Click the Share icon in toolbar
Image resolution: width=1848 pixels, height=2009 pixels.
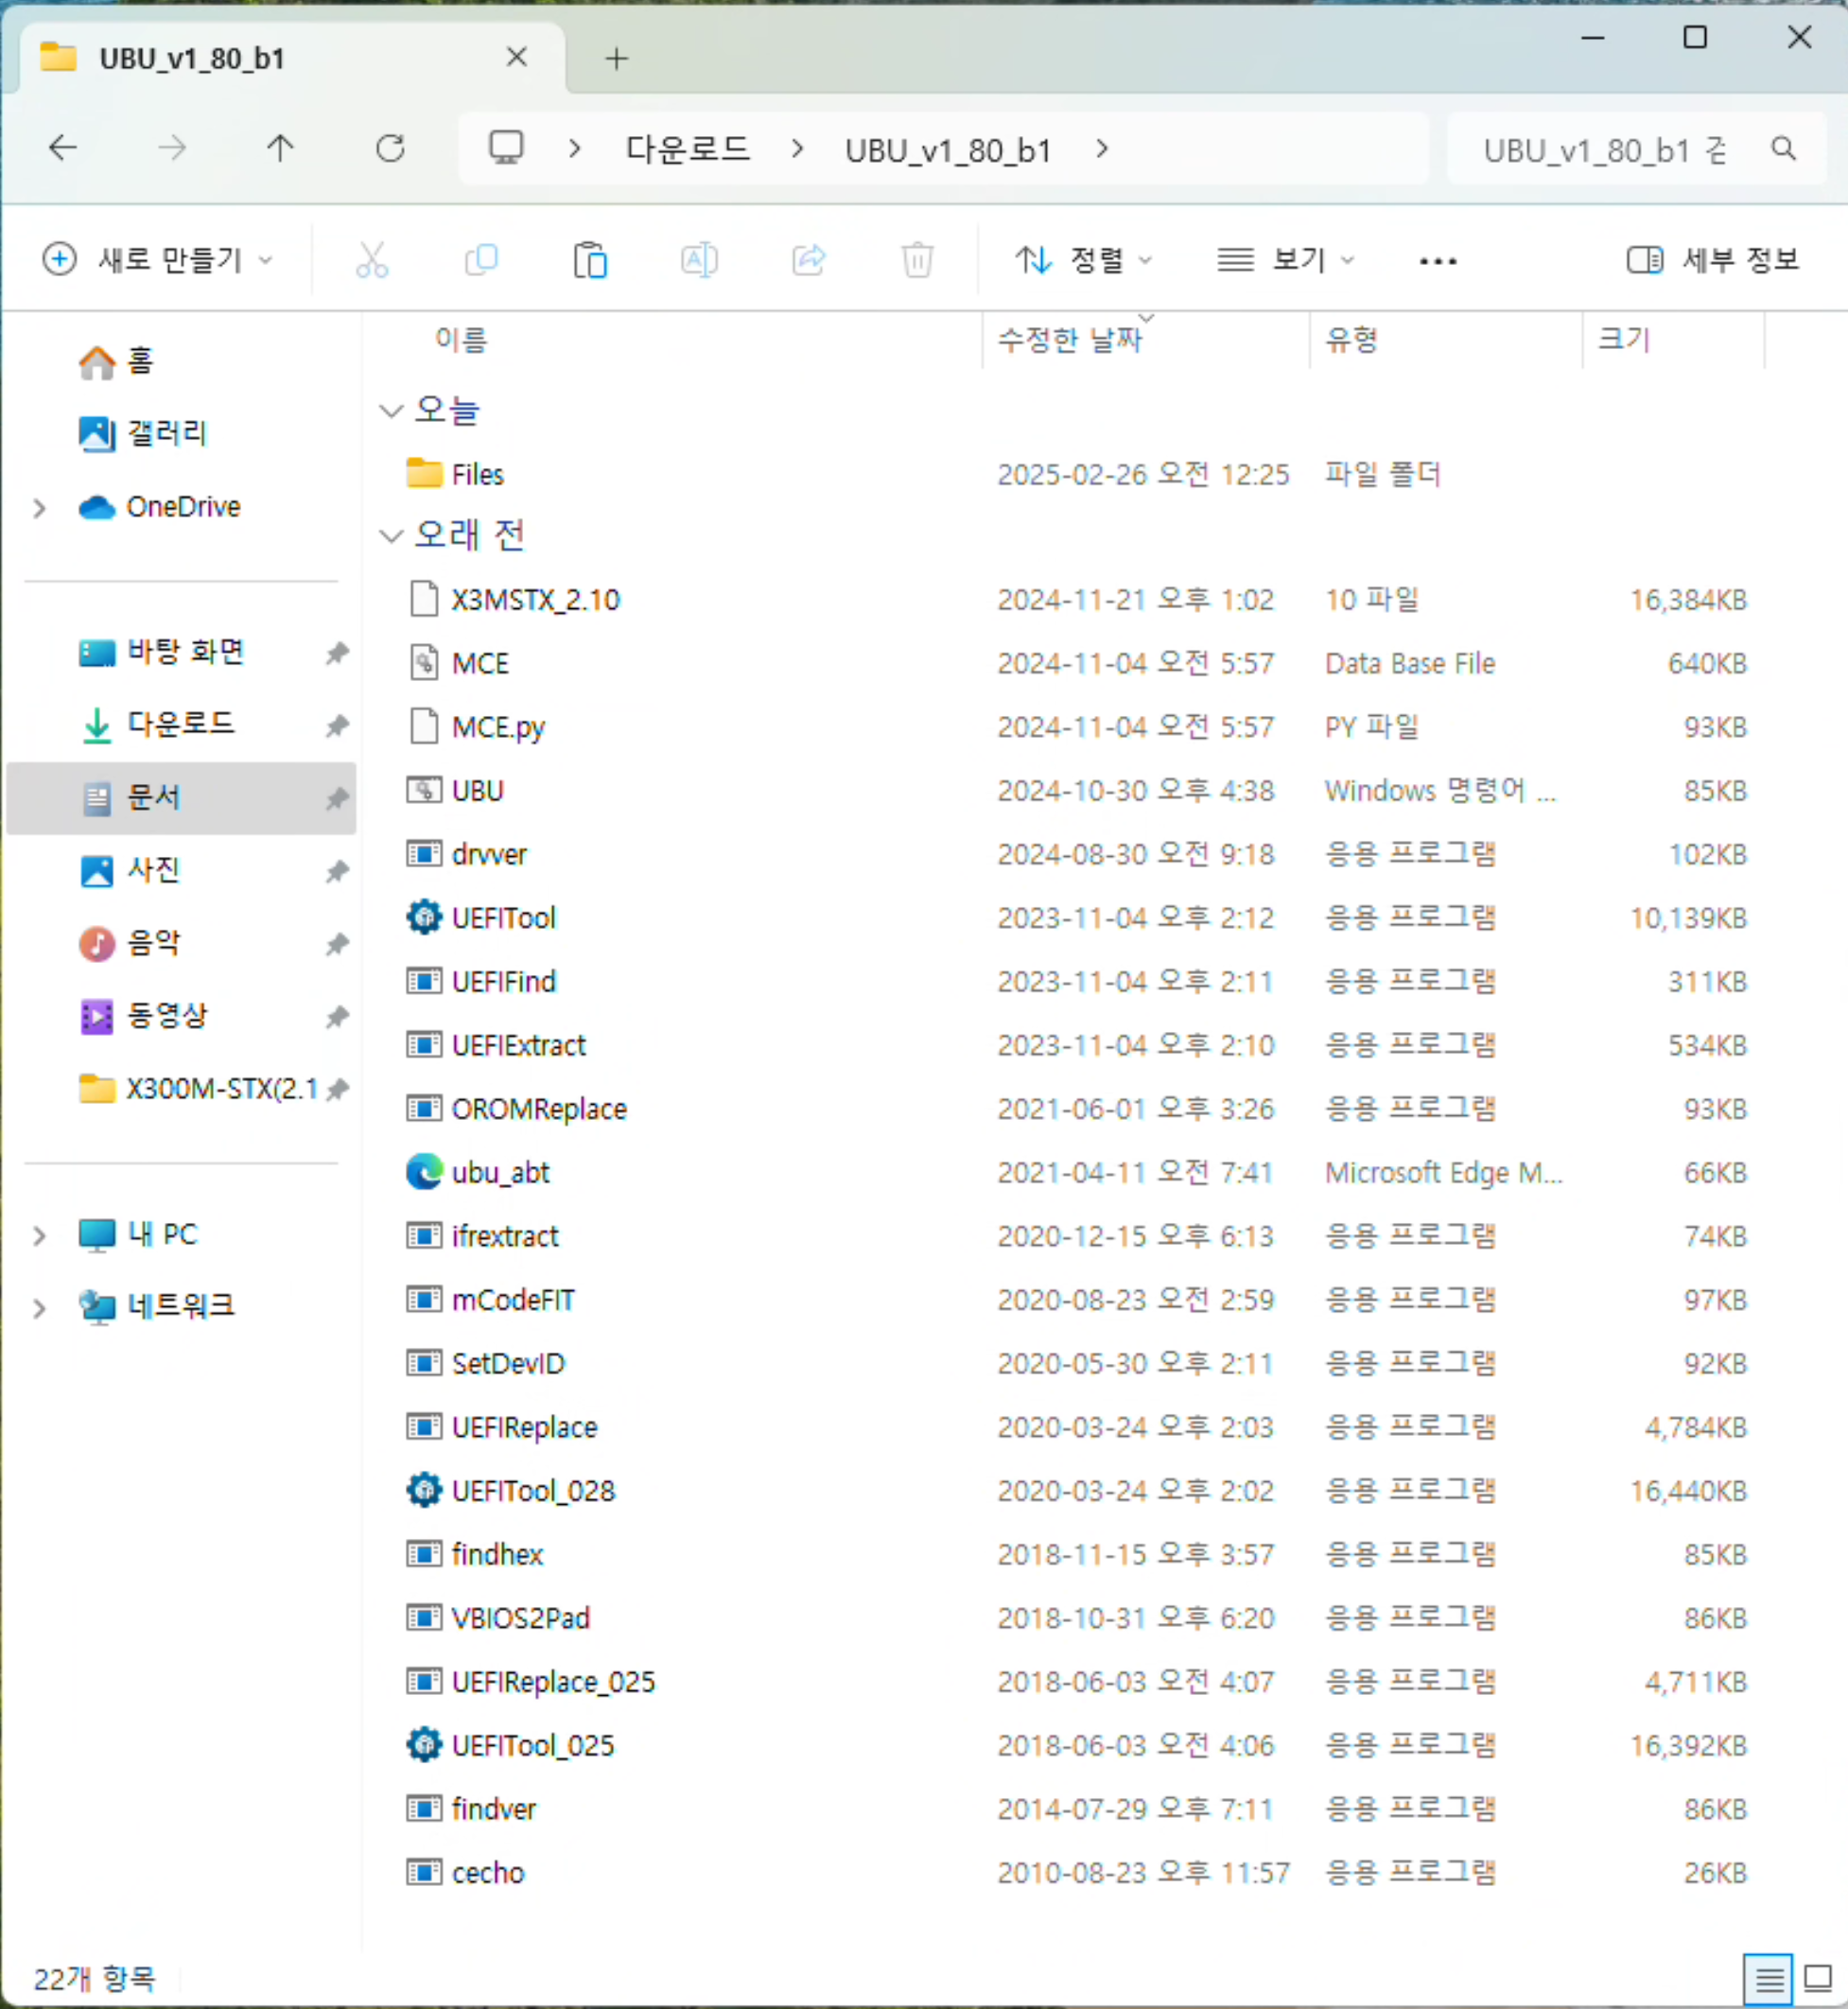pyautogui.click(x=808, y=260)
